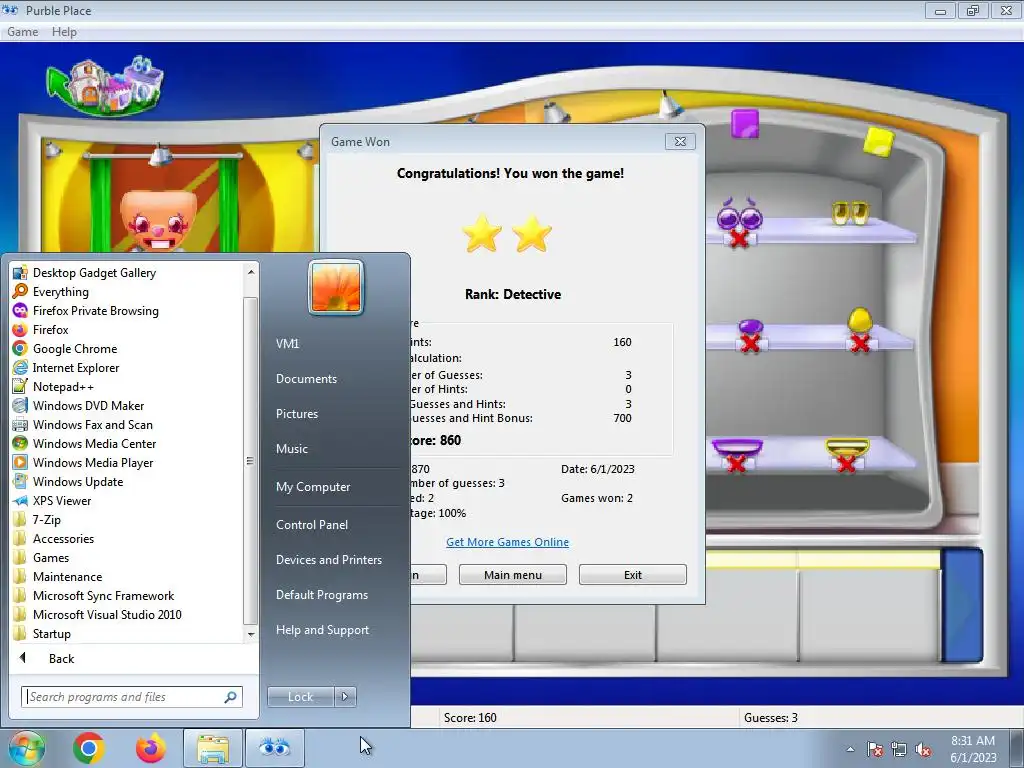Open Documents from the start menu

point(306,379)
